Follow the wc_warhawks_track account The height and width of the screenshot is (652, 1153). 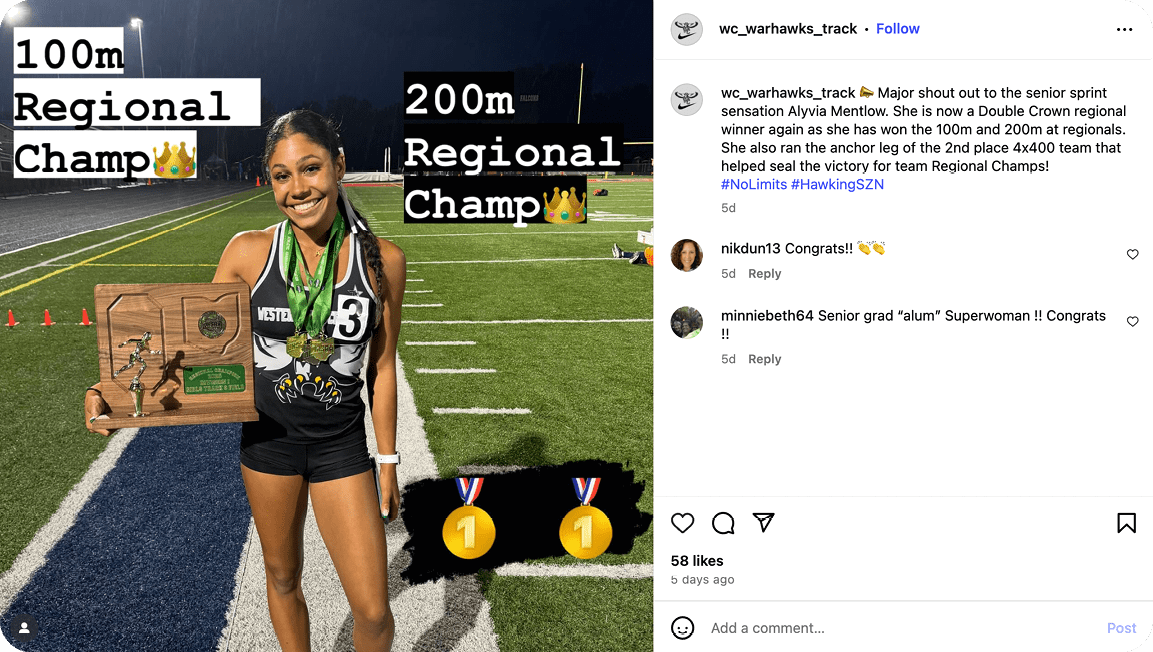(897, 29)
